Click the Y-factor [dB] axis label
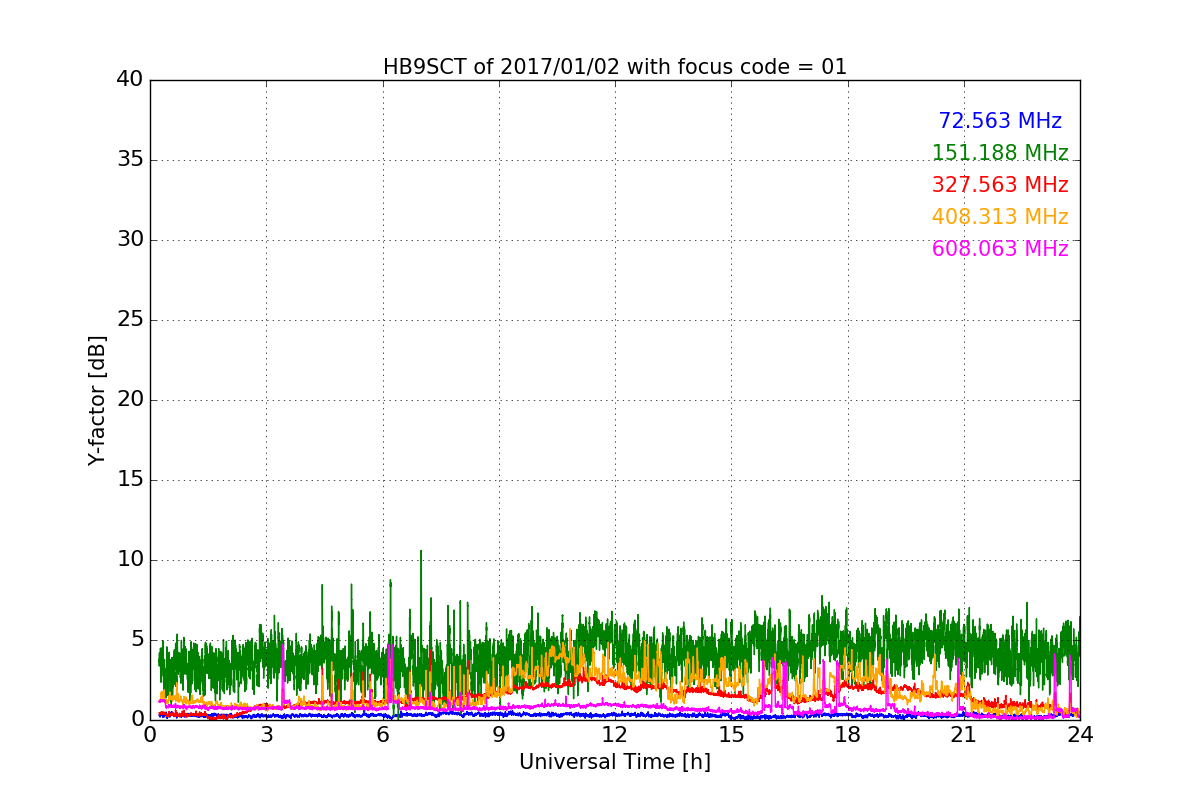The height and width of the screenshot is (800, 1200). 97,400
